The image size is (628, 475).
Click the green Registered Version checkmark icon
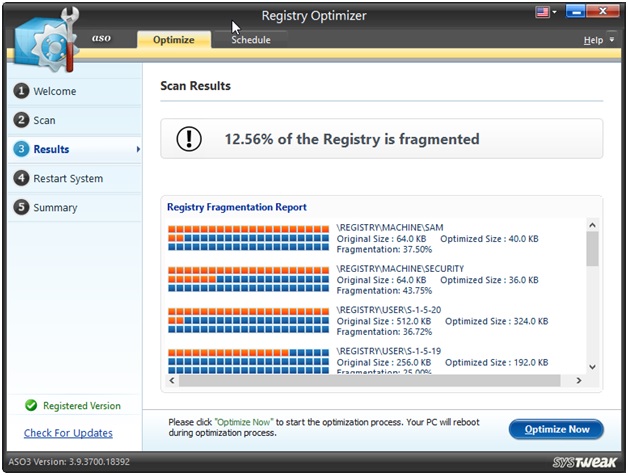point(31,406)
